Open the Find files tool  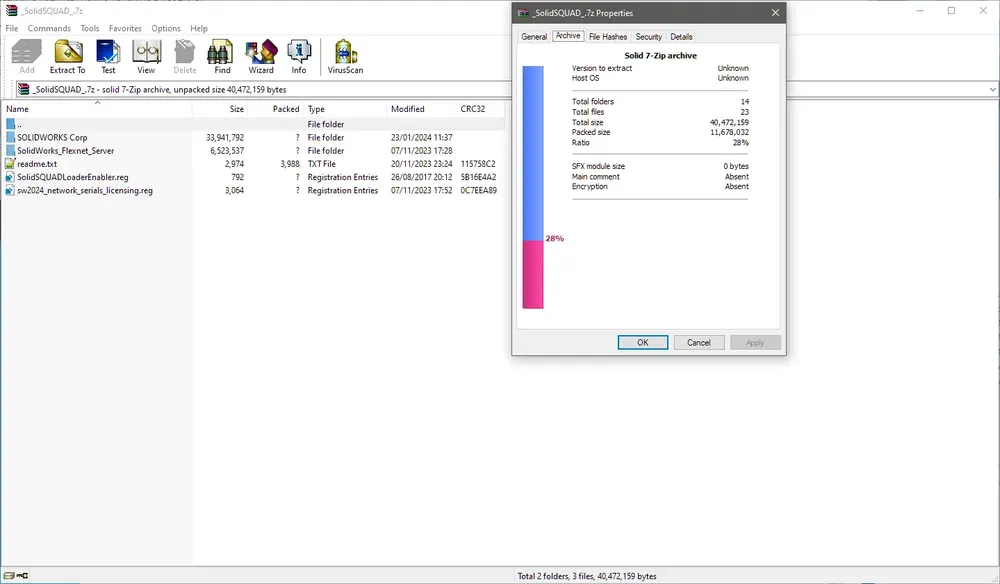(222, 57)
